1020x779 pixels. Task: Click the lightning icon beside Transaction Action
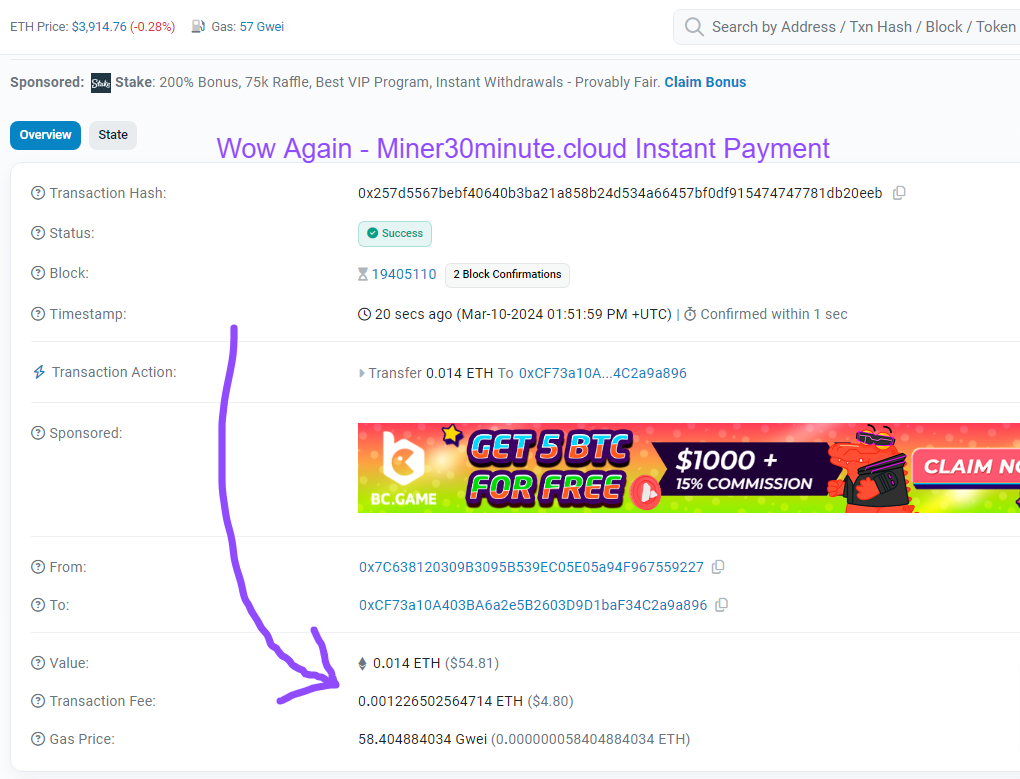click(x=39, y=372)
